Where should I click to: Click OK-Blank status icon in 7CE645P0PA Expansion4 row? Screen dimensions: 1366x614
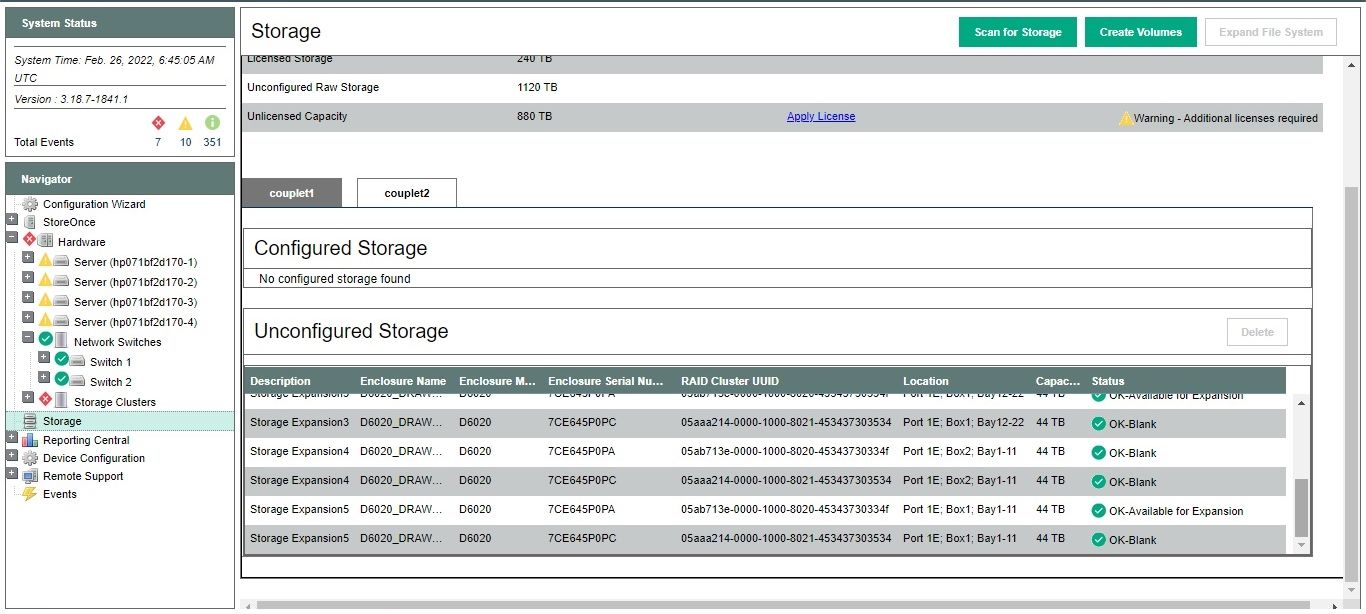coord(1099,453)
